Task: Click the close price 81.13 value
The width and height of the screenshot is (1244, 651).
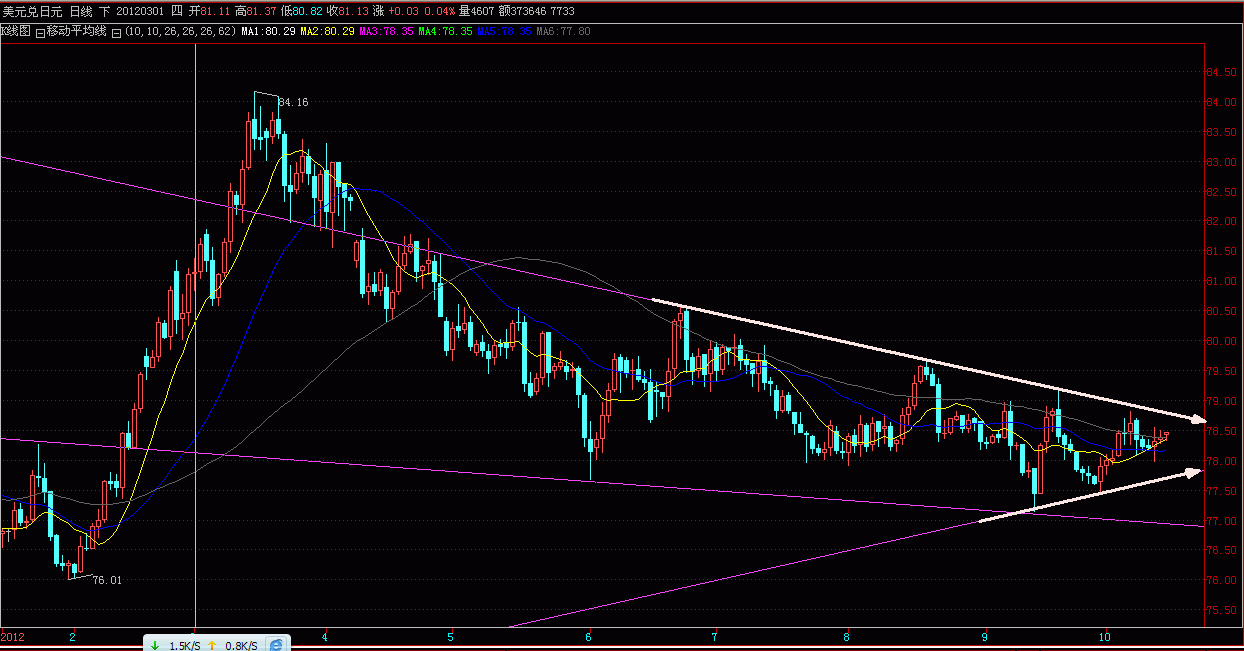Action: 354,11
